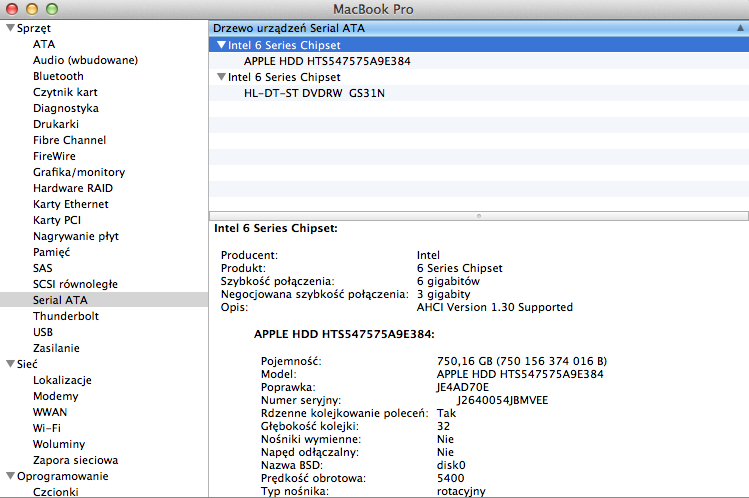Open SCSI równoległe entry
This screenshot has height=498, width=749.
pyautogui.click(x=75, y=284)
